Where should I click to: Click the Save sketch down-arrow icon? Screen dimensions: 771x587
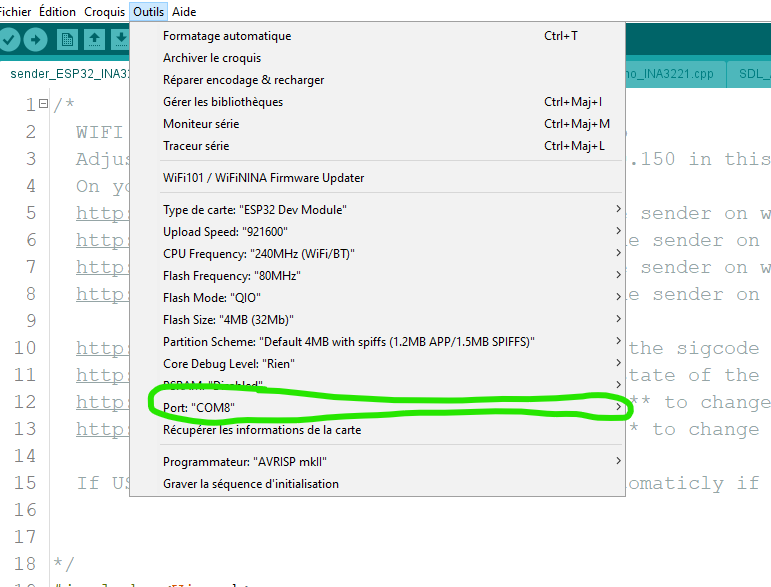pos(120,40)
